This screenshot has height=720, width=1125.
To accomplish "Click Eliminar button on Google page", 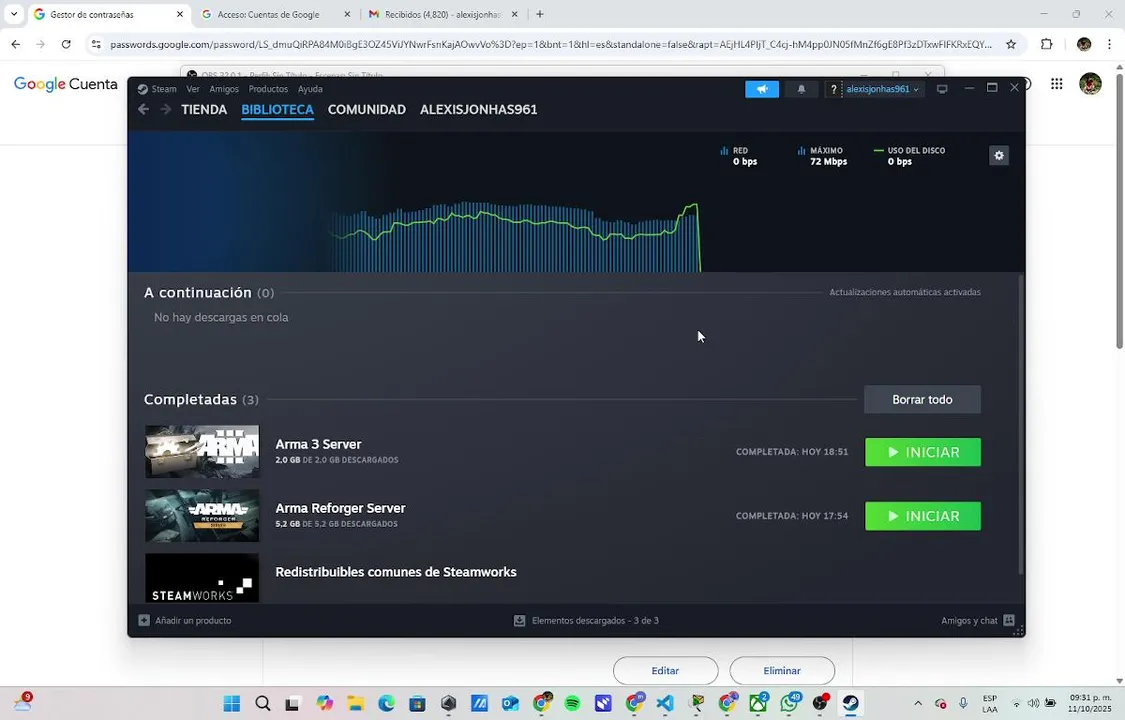I will click(x=782, y=671).
